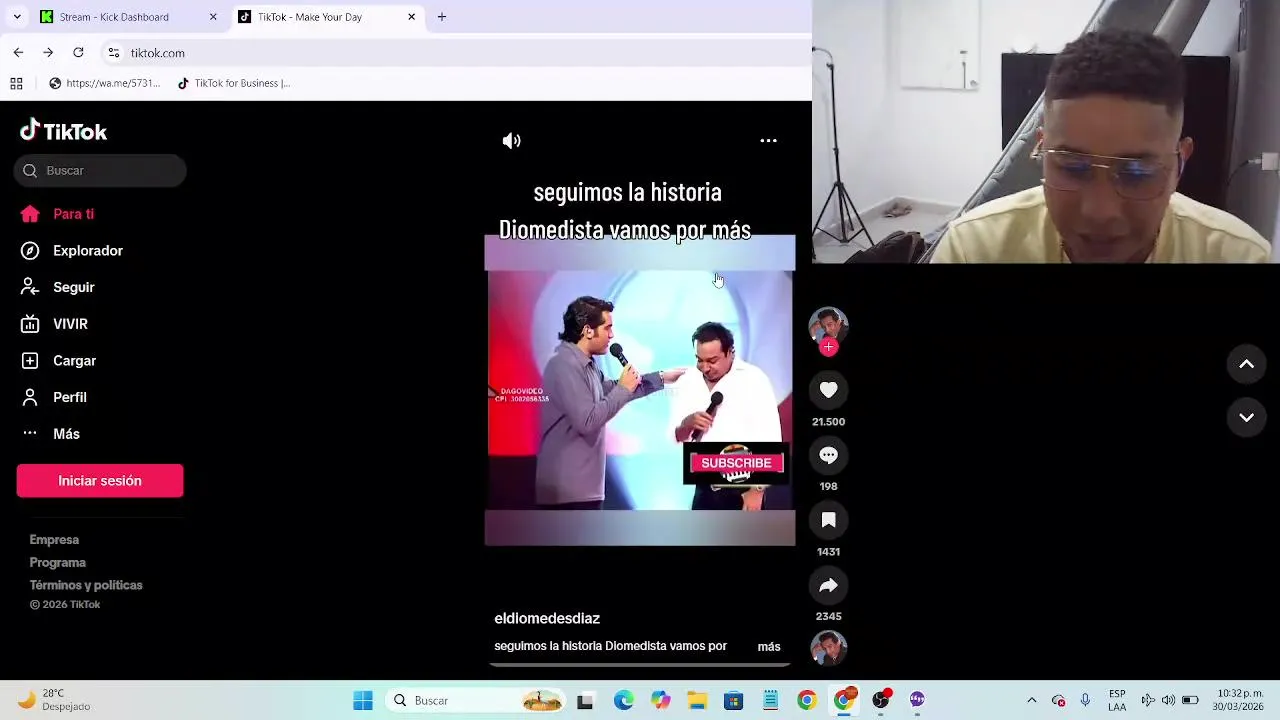Image resolution: width=1280 pixels, height=720 pixels.
Task: Open the comments bubble icon
Action: tap(828, 455)
